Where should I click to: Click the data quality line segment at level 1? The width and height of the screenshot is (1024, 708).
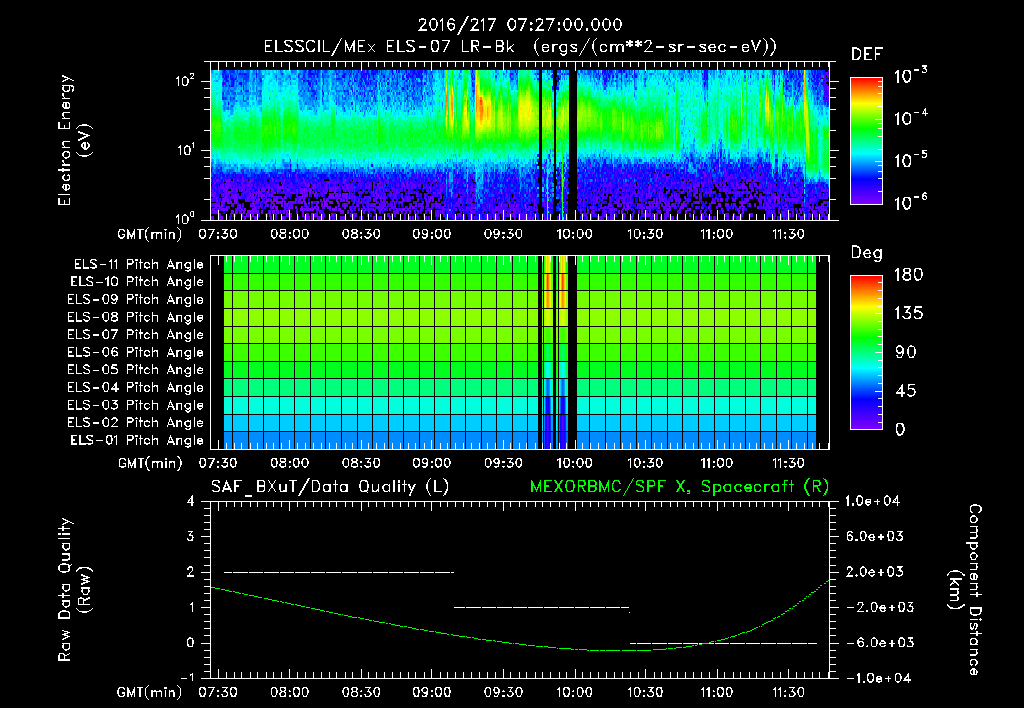(541, 607)
